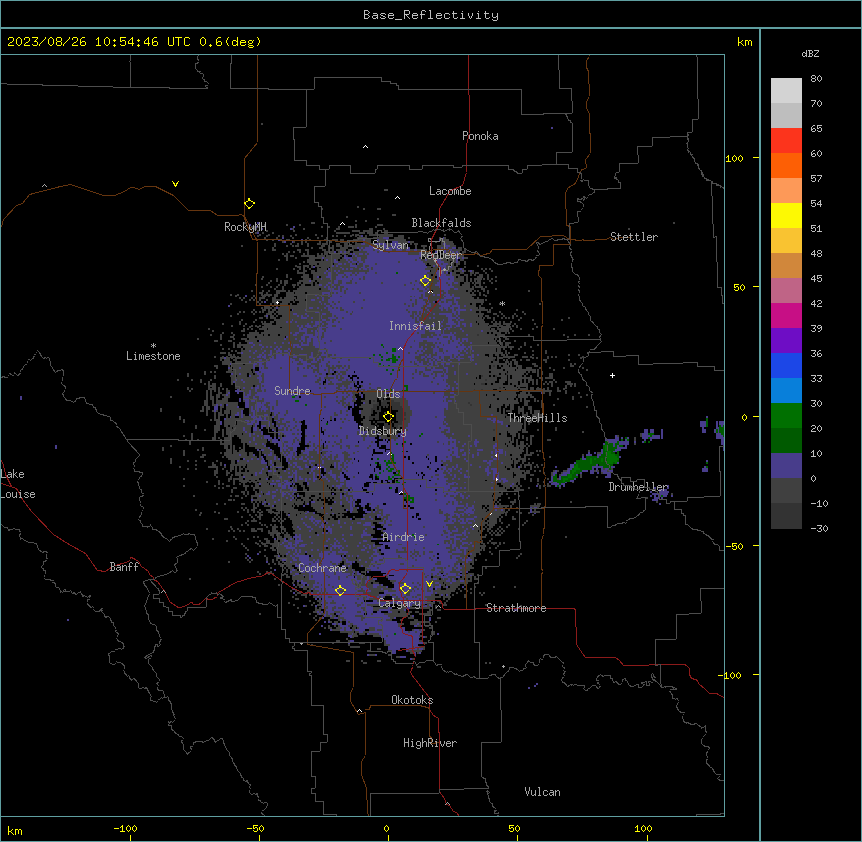Screen dimensions: 862x842
Task: Click the Stettler city label
Action: (634, 237)
